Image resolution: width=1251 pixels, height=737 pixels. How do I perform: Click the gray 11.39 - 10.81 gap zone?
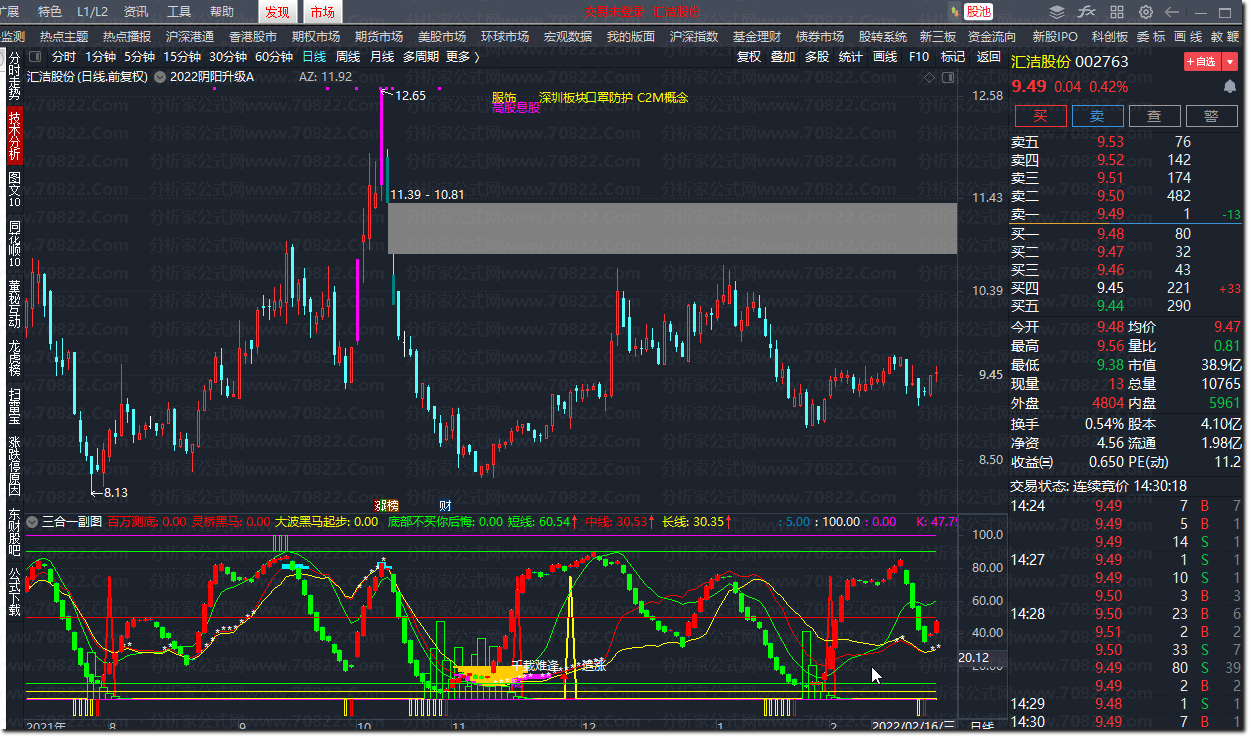(672, 228)
